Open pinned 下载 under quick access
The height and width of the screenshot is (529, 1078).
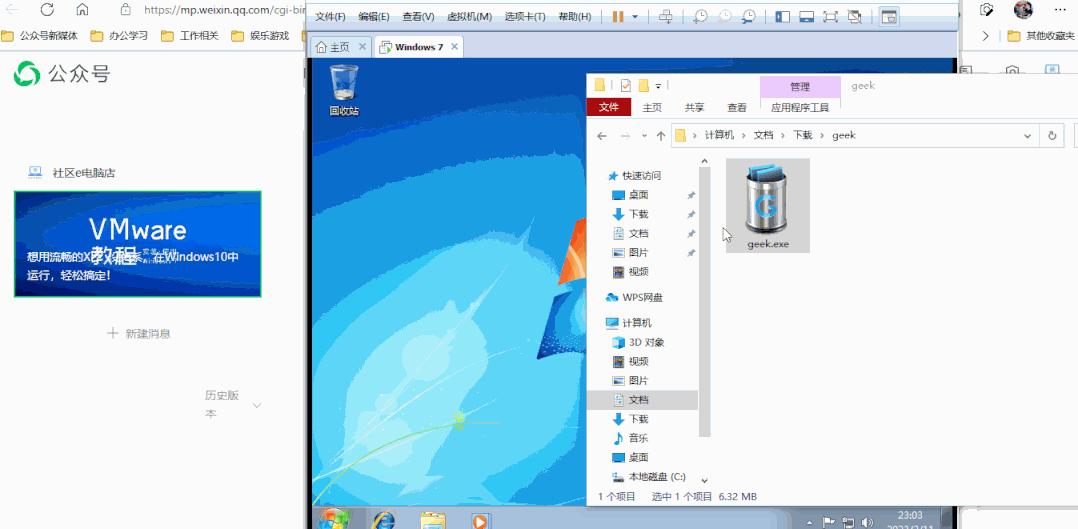641,215
